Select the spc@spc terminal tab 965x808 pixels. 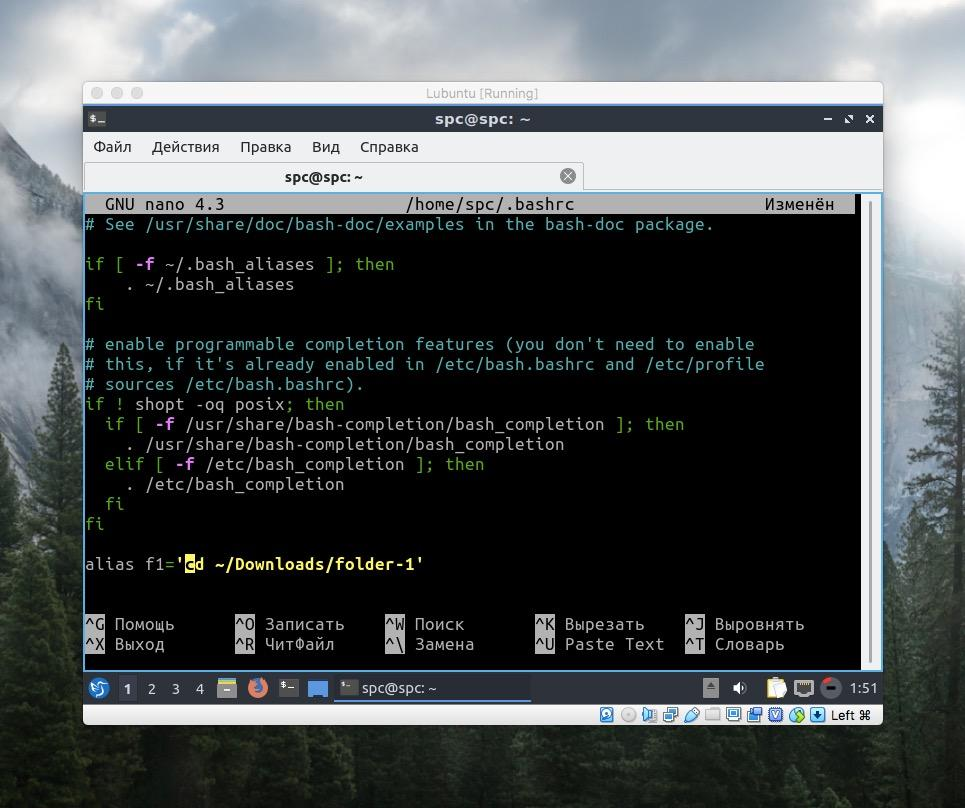(323, 176)
